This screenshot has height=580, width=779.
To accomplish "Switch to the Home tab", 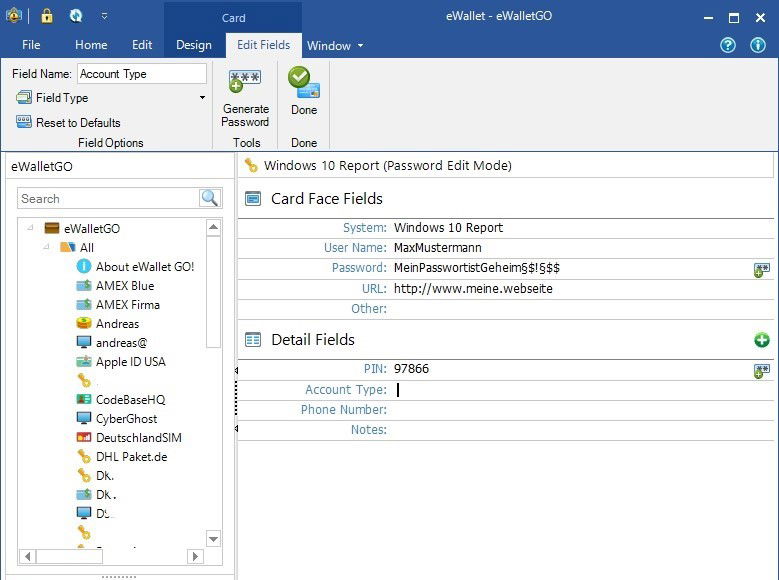I will click(91, 45).
